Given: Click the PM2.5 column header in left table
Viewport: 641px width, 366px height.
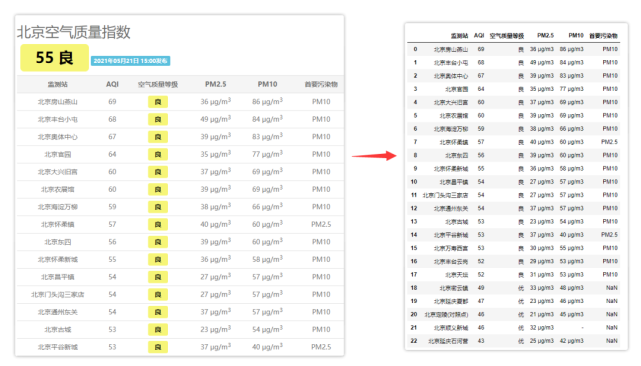Looking at the screenshot, I should [x=215, y=84].
